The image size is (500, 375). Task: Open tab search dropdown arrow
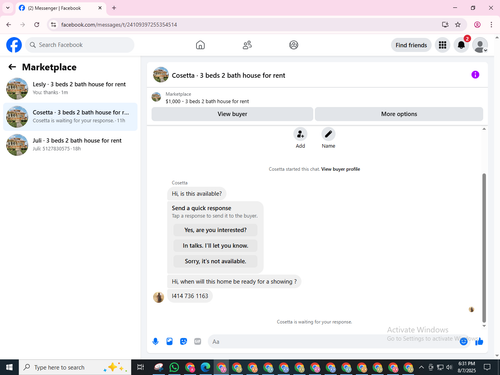tap(8, 8)
